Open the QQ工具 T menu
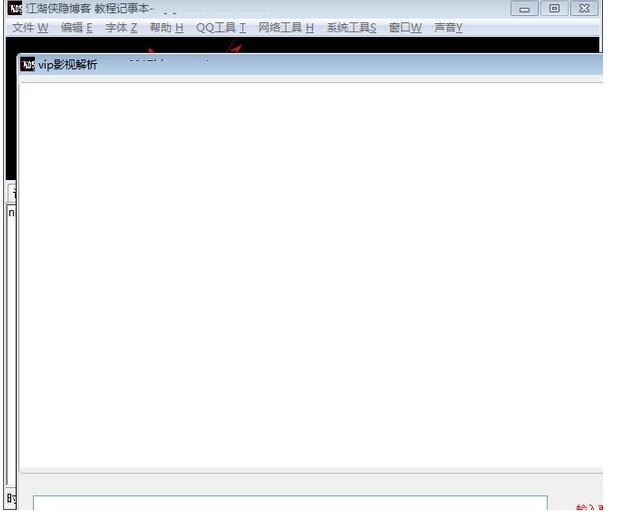Screen dimensions: 620x518 pos(220,27)
